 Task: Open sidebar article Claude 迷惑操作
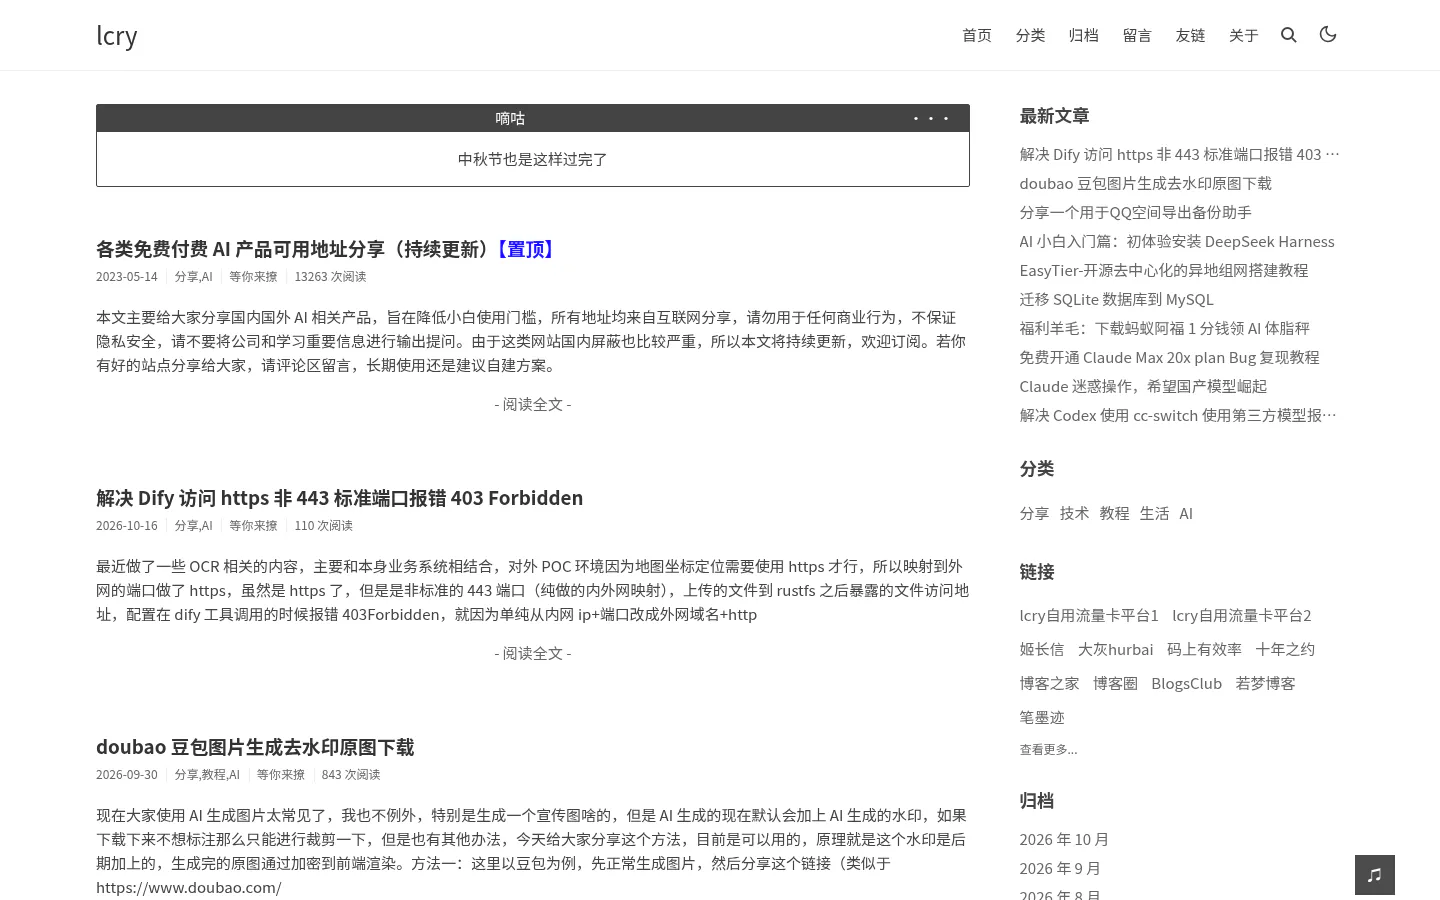(1143, 386)
